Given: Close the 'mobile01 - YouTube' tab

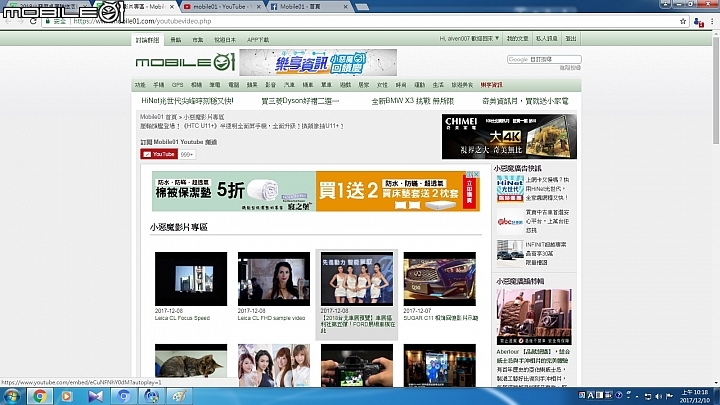Looking at the screenshot, I should (259, 7).
